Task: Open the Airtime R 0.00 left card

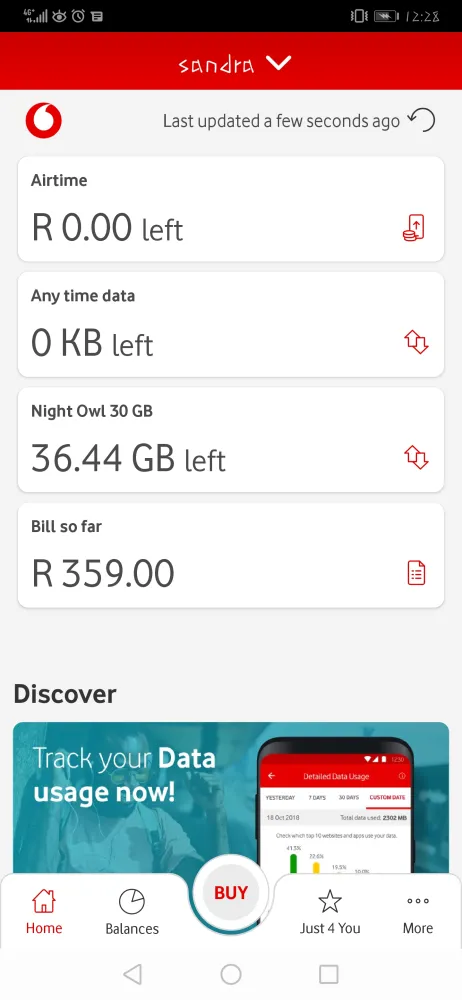Action: (x=231, y=209)
